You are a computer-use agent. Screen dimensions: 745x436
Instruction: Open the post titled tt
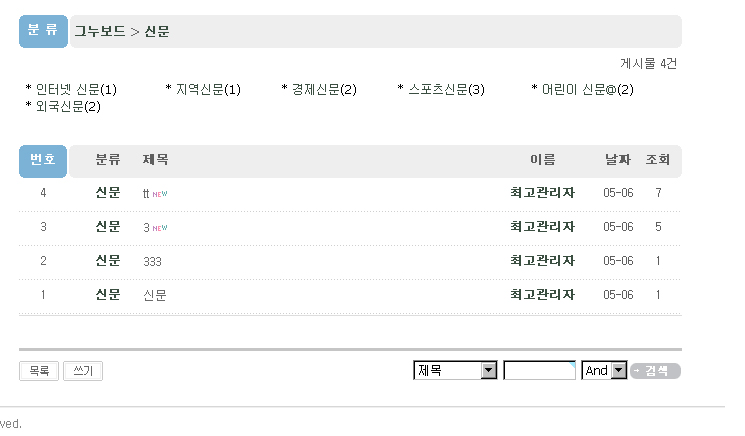(x=146, y=193)
